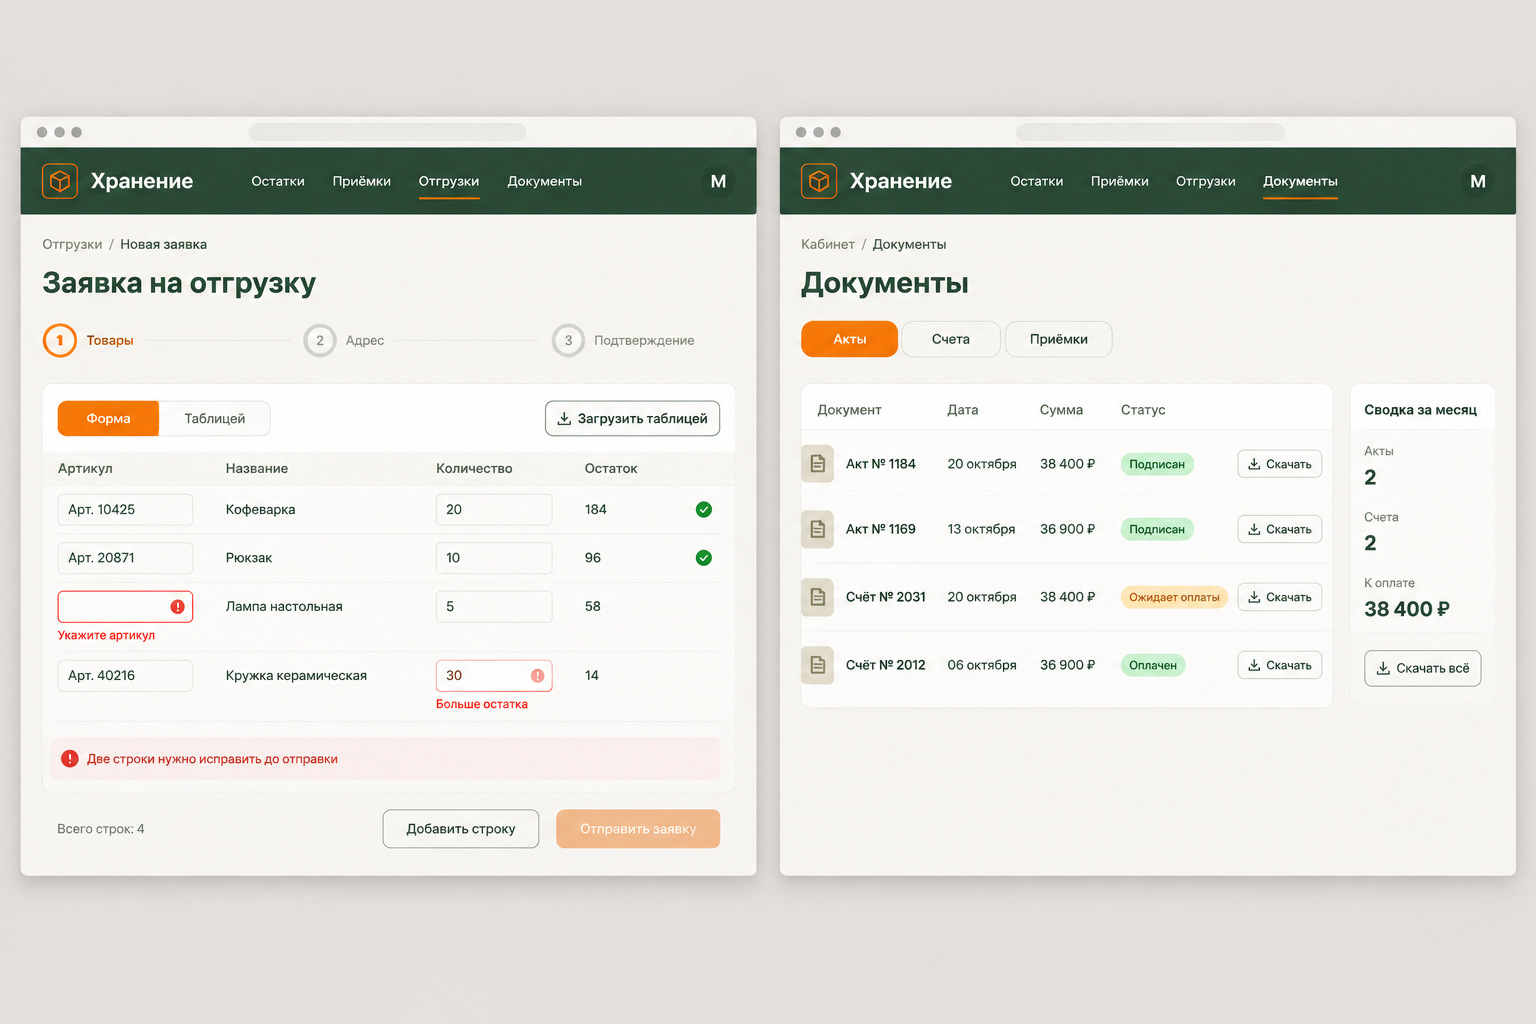Open Документы in the left window navigation
The image size is (1536, 1024).
545,181
